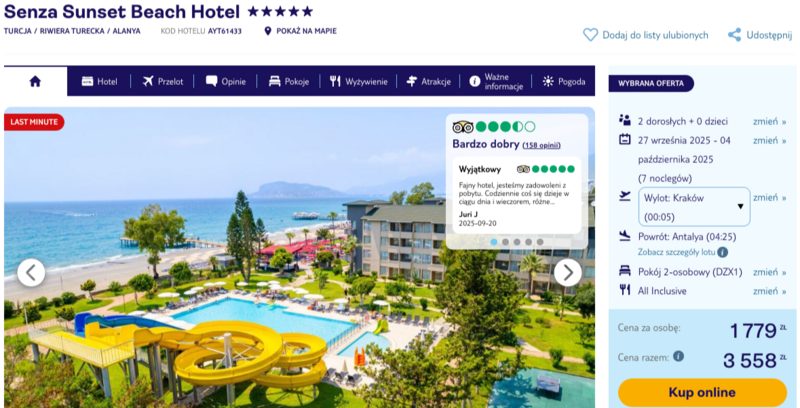Change the Pokój 2-osobowy room type

coord(769,272)
